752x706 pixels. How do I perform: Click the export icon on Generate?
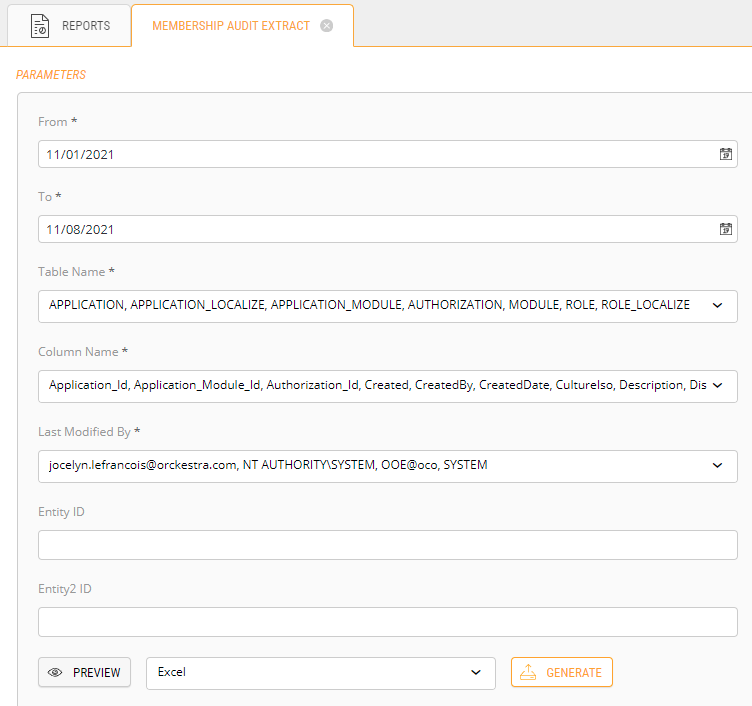coord(529,673)
